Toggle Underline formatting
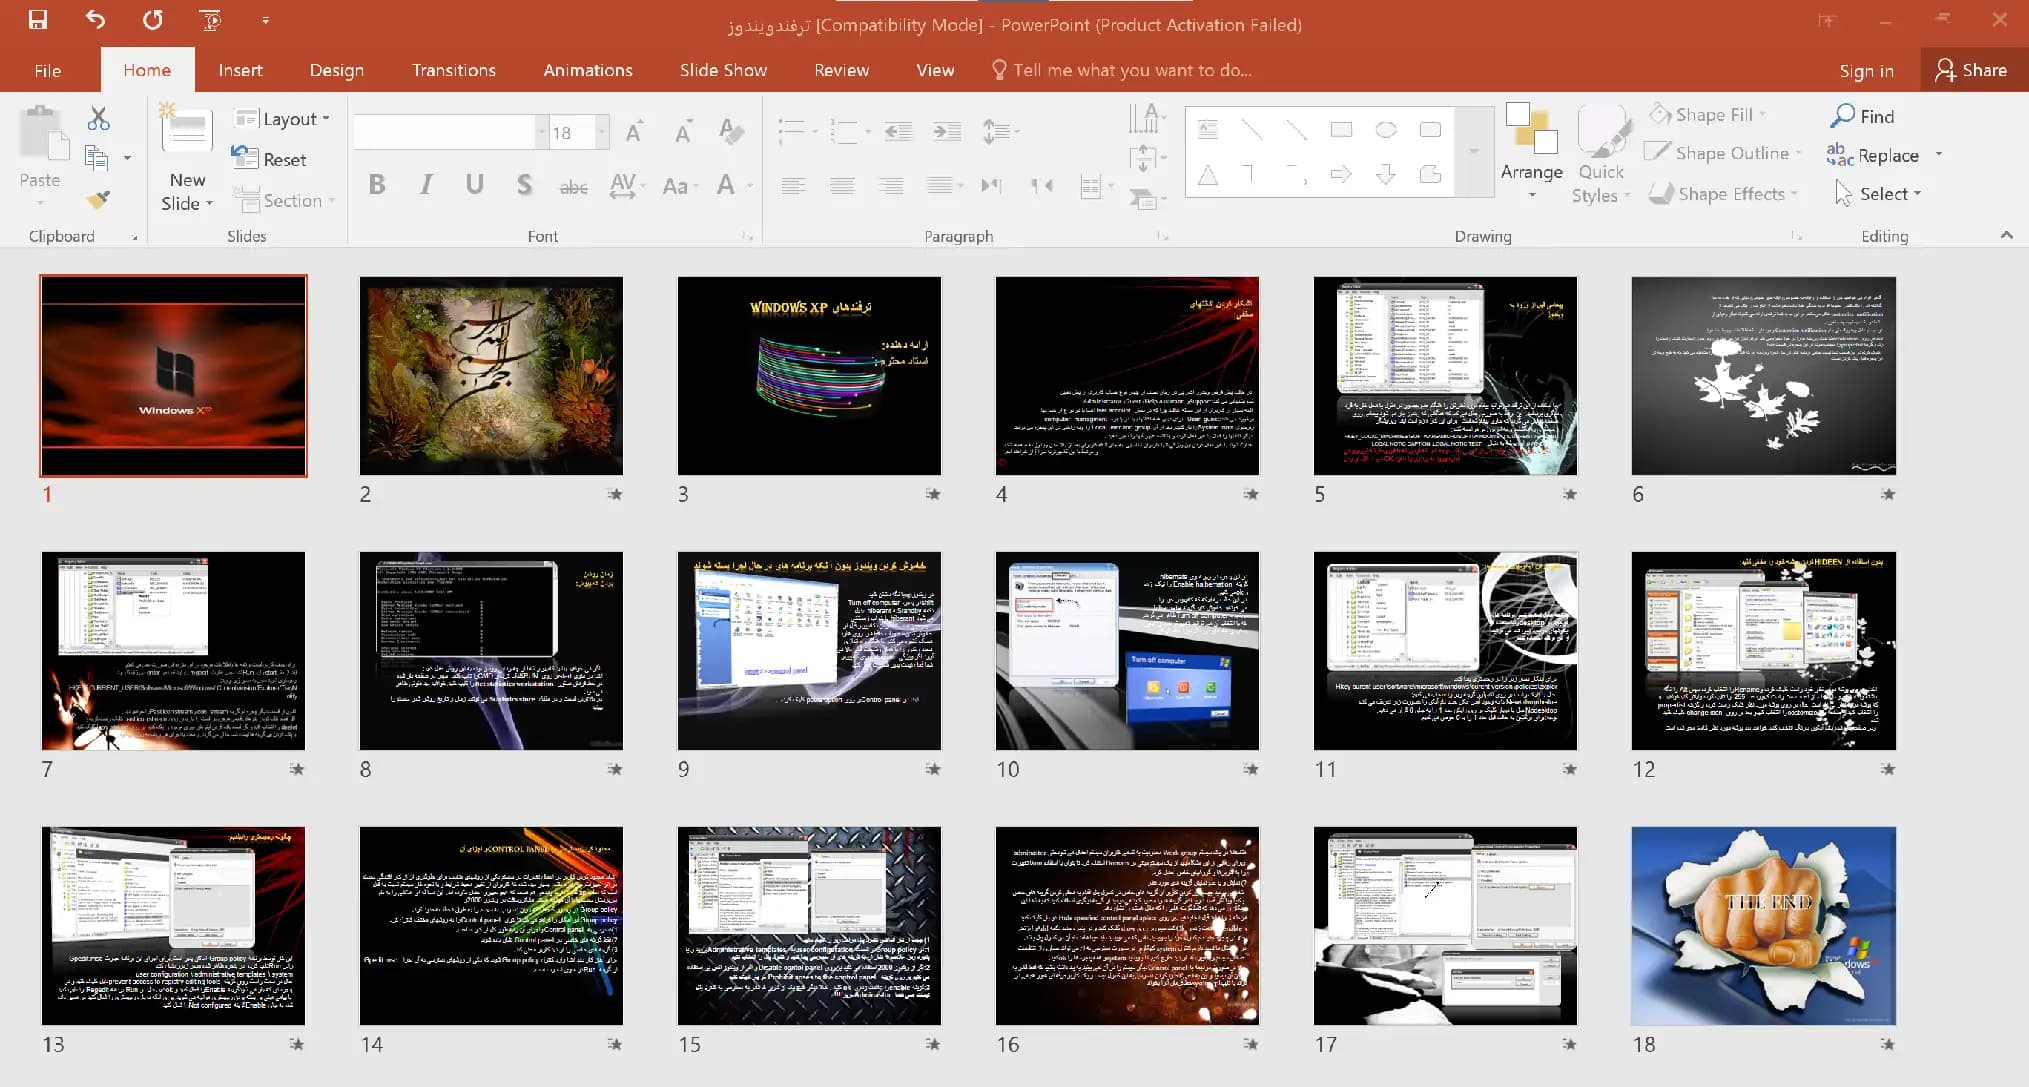 (474, 185)
